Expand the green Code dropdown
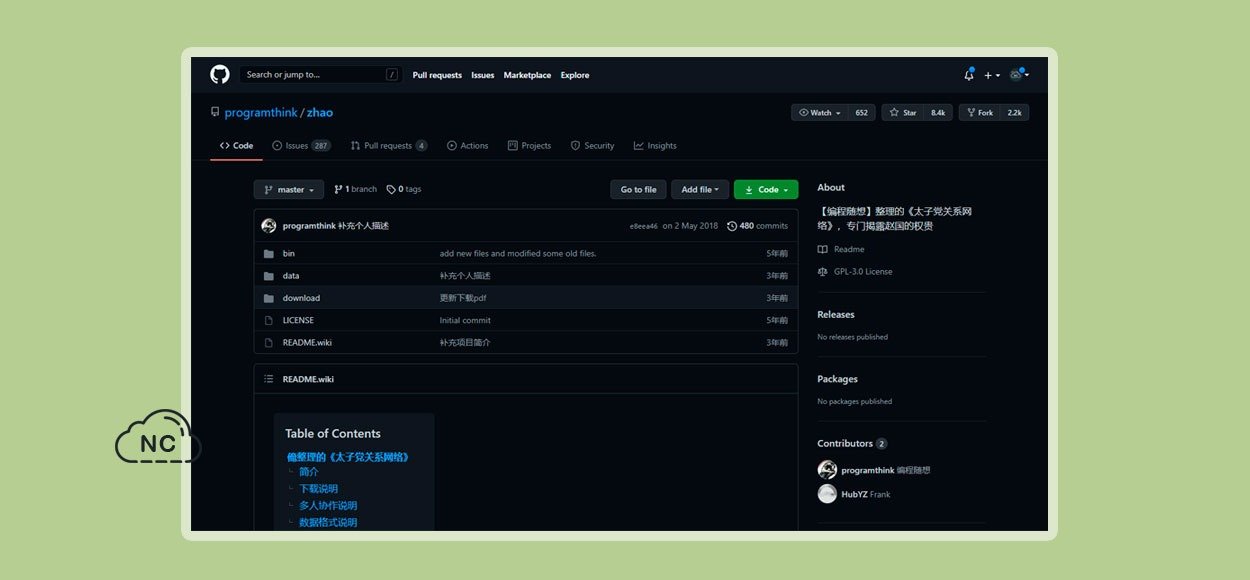 pos(766,190)
